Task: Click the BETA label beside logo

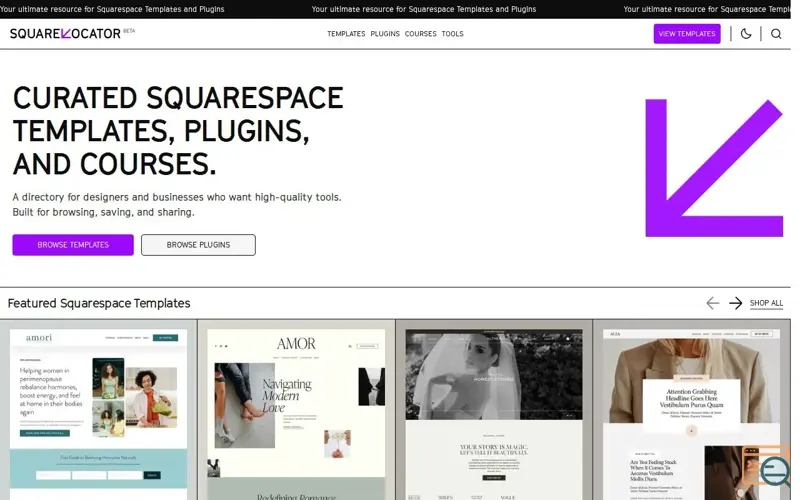Action: 129,31
